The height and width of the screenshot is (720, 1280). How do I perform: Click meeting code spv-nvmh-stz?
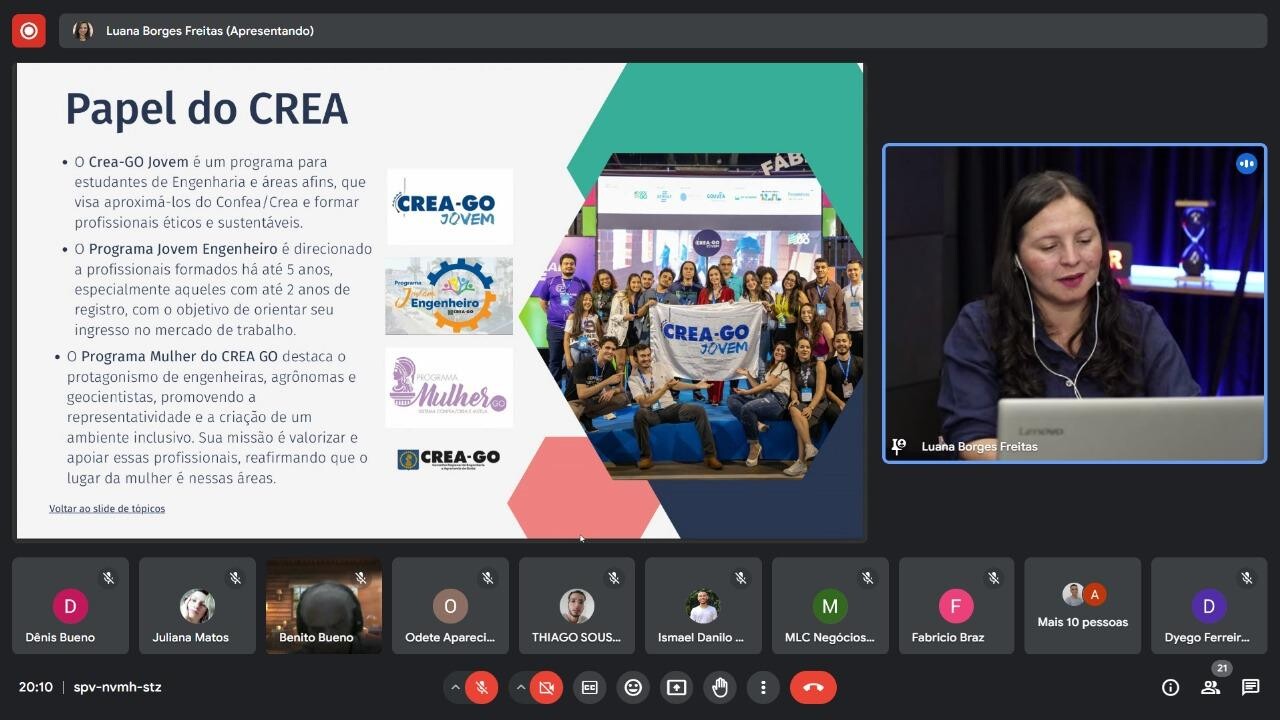(x=117, y=687)
